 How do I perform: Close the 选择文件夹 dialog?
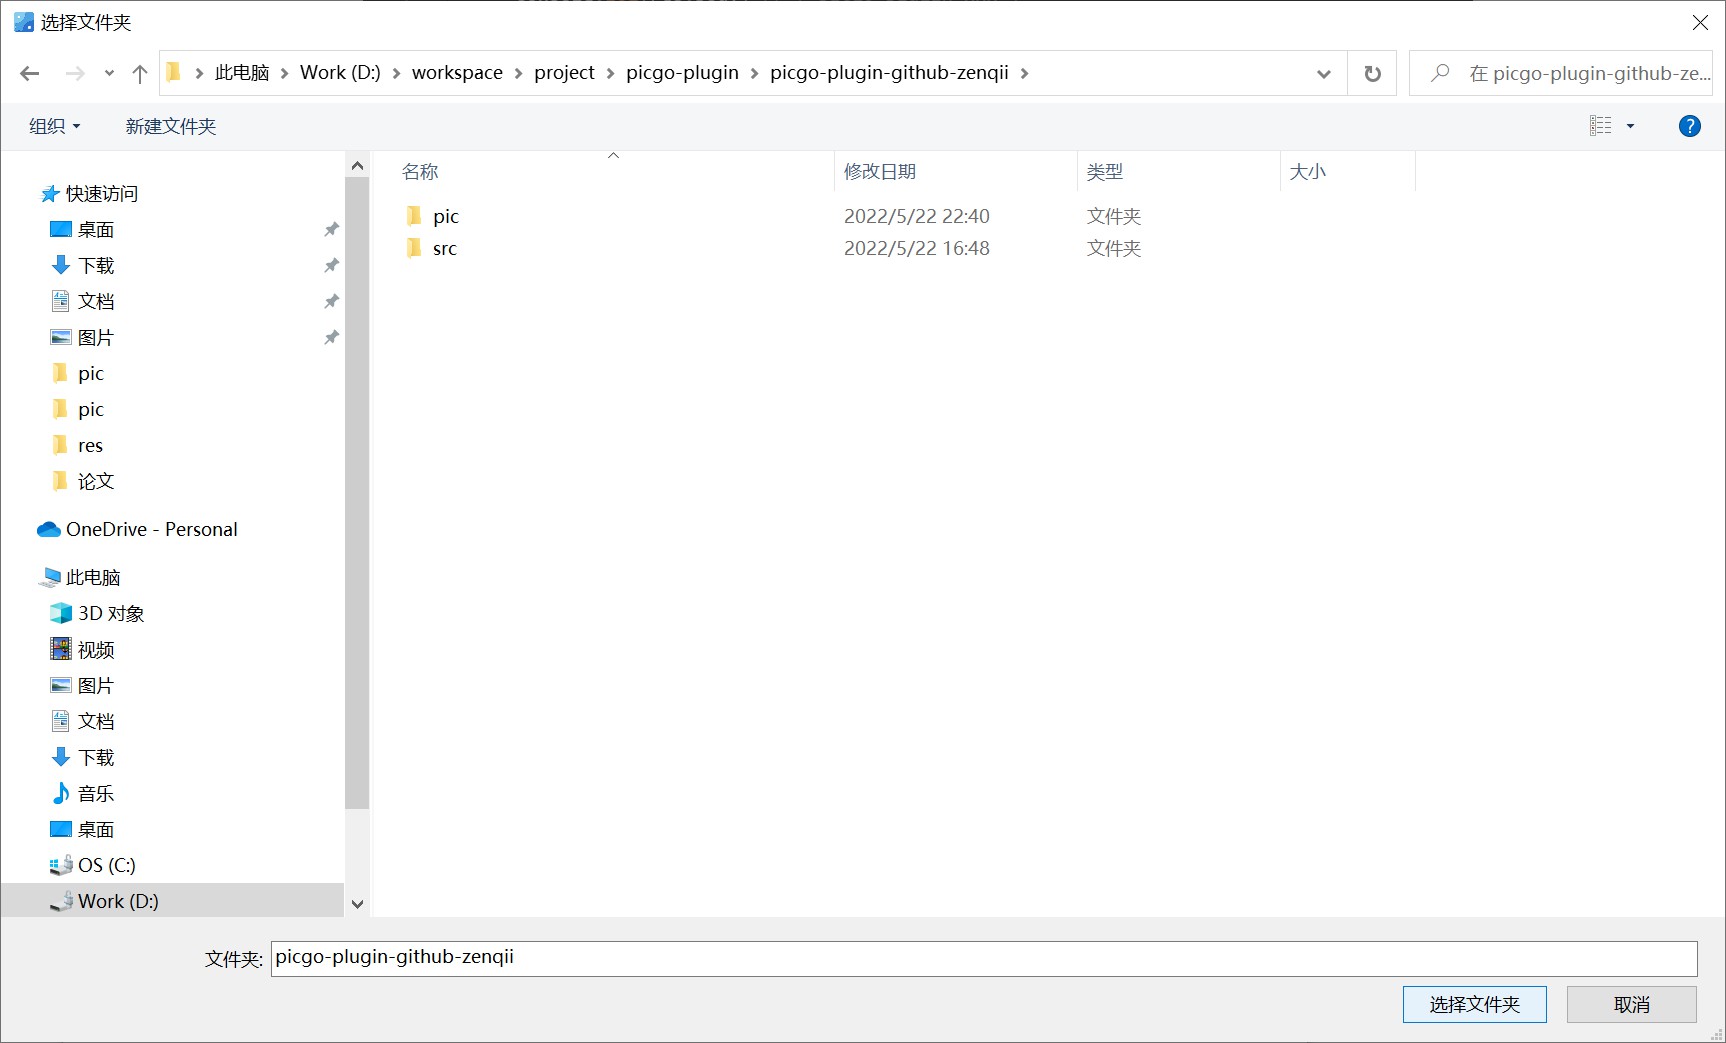coord(1699,22)
